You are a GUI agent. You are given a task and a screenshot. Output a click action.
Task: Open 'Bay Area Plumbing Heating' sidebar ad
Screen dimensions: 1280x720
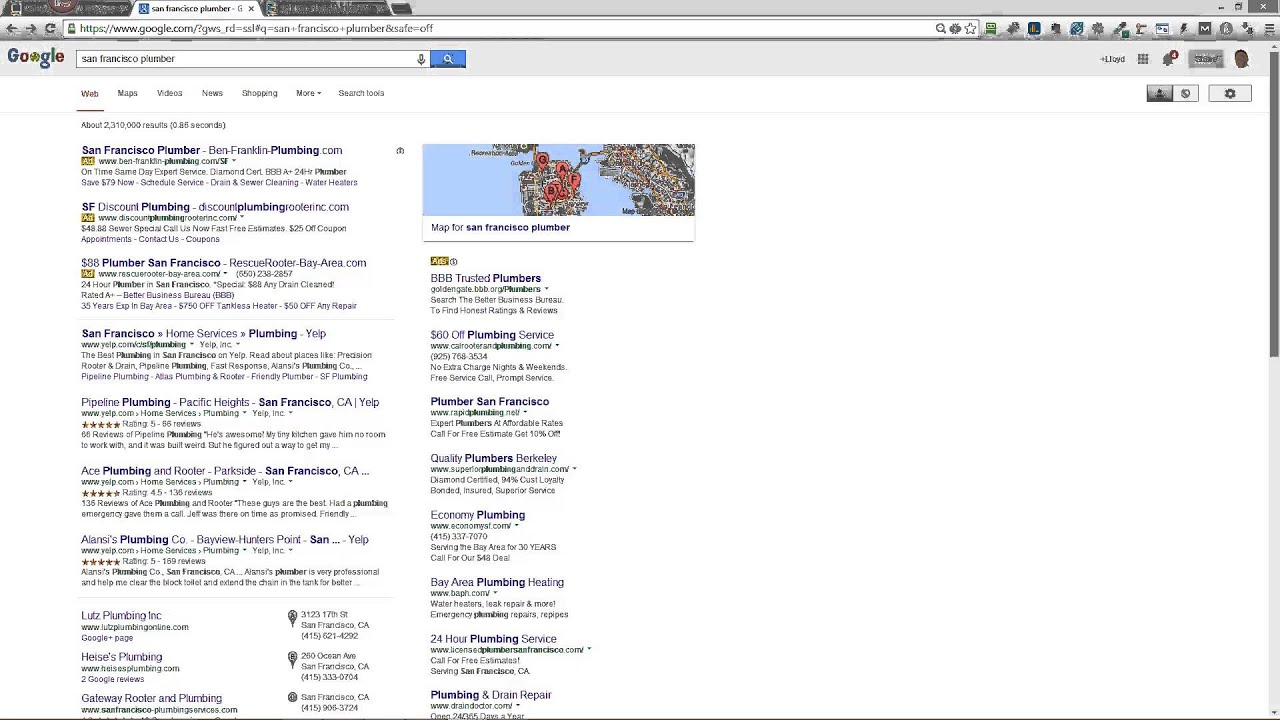[x=497, y=582]
